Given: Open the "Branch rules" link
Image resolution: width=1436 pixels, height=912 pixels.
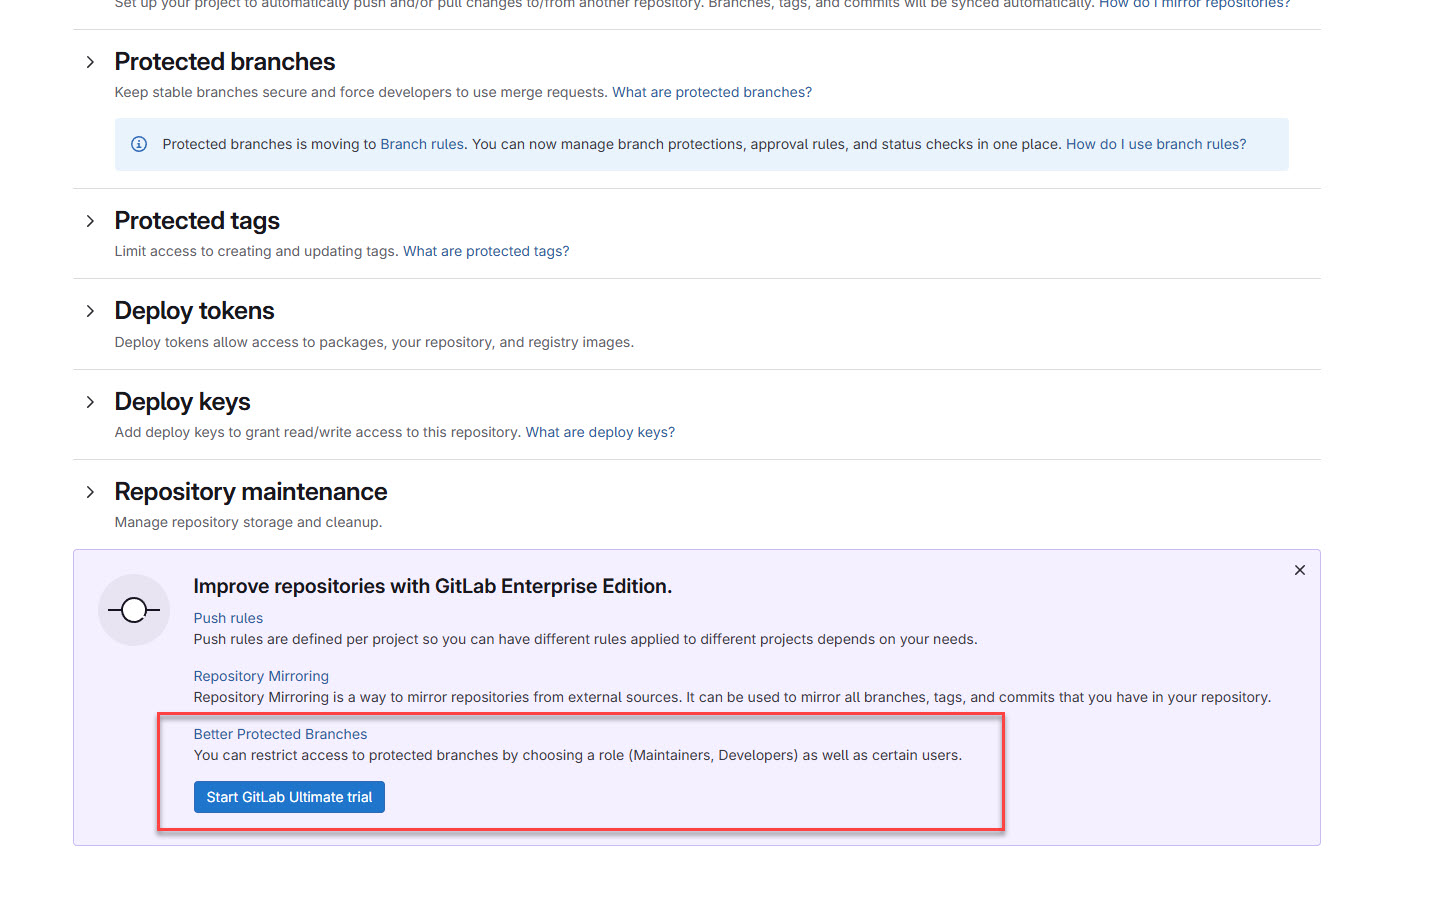Looking at the screenshot, I should pyautogui.click(x=421, y=143).
